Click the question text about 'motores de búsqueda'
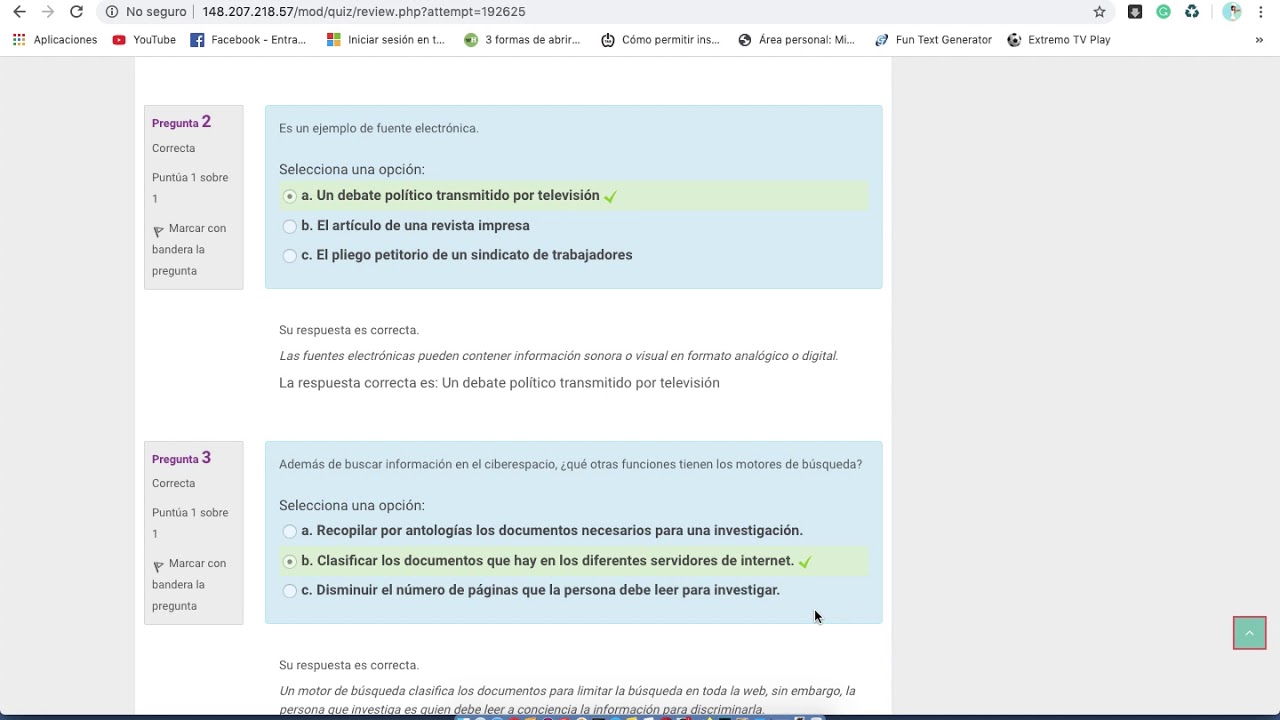This screenshot has width=1280, height=720. 570,464
